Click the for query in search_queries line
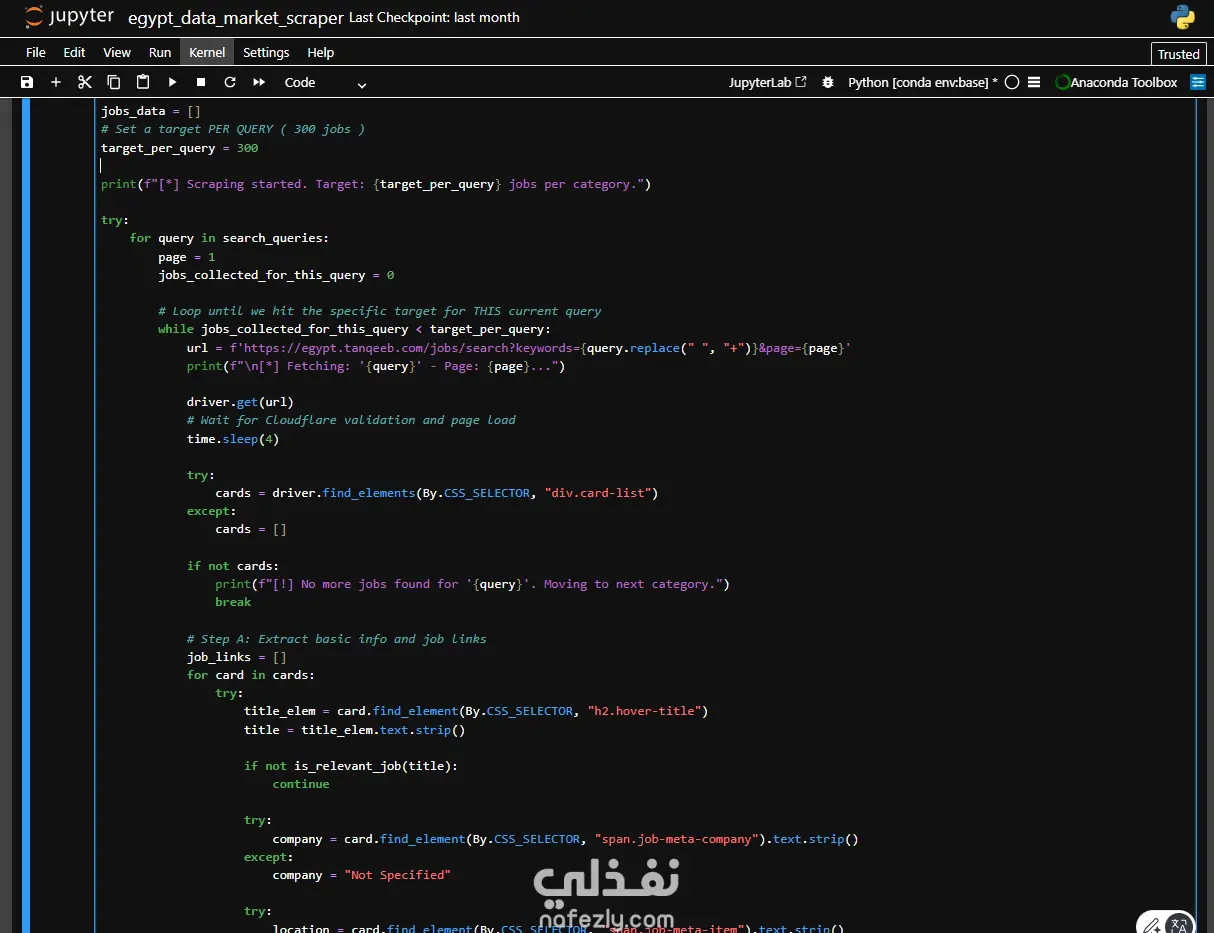The image size is (1214, 933). click(229, 238)
